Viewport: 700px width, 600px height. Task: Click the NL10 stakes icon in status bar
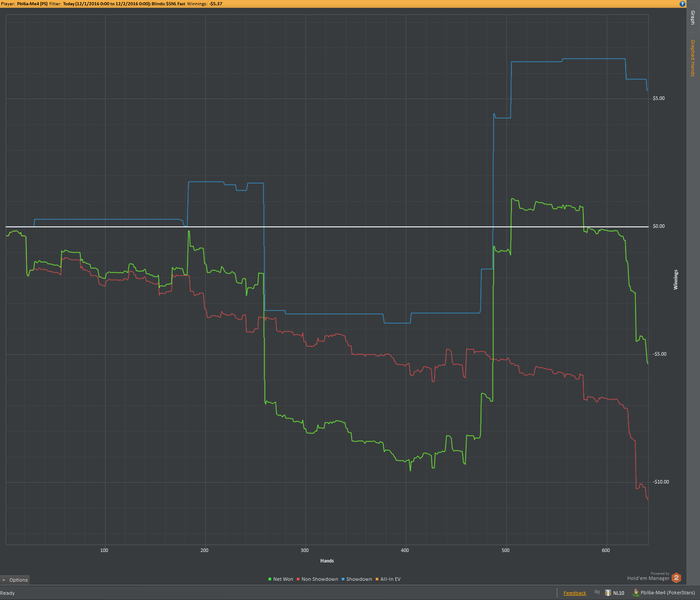pos(608,593)
